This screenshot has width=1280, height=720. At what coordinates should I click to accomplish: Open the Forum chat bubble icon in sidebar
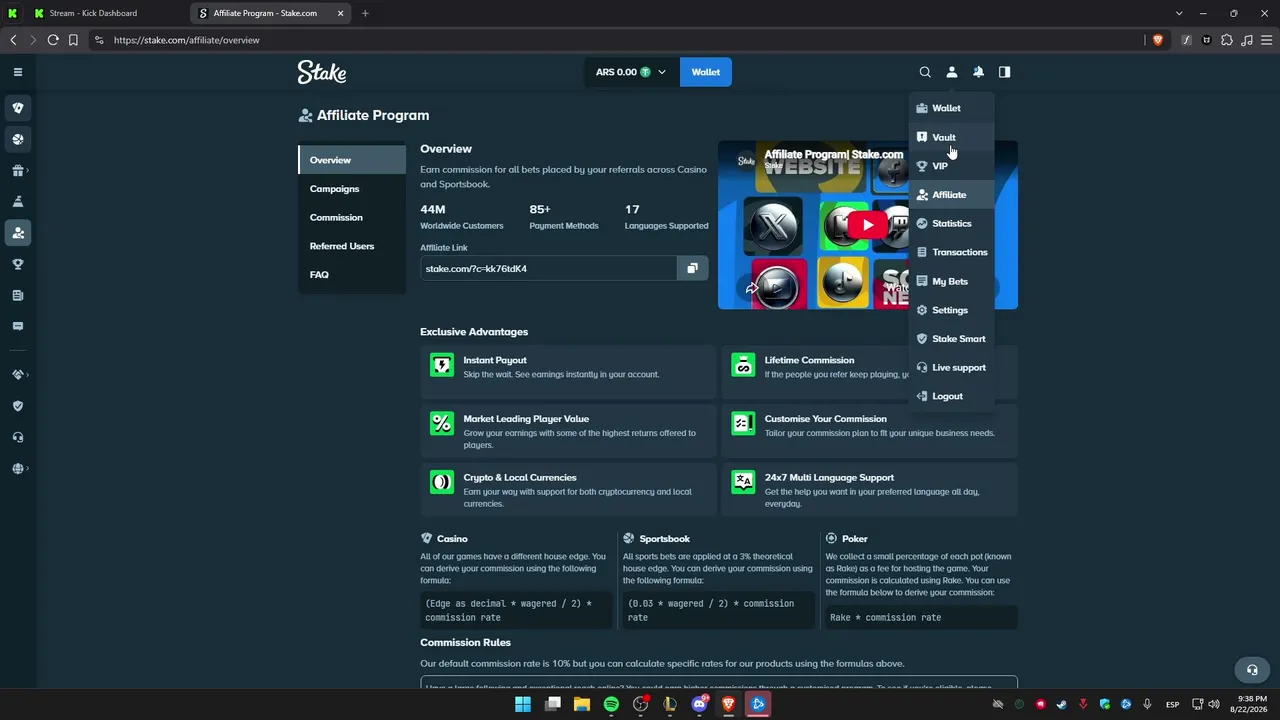(x=17, y=326)
